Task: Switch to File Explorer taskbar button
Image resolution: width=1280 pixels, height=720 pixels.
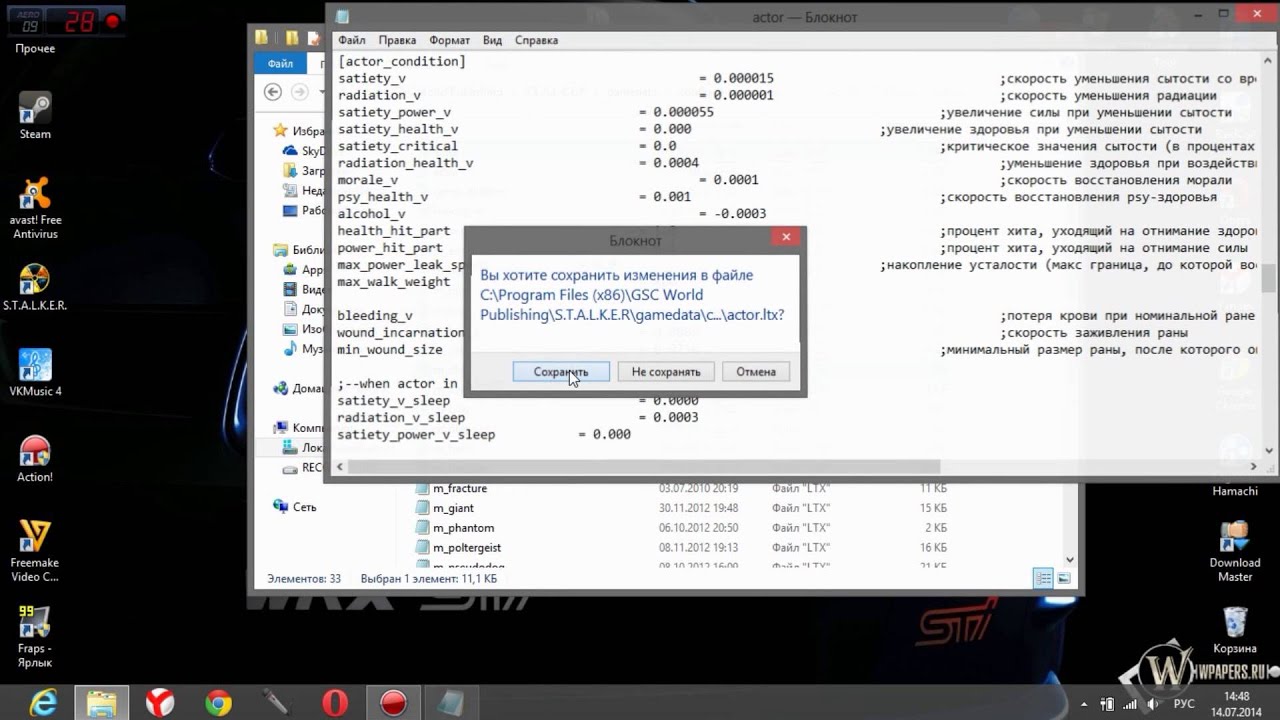Action: click(101, 703)
